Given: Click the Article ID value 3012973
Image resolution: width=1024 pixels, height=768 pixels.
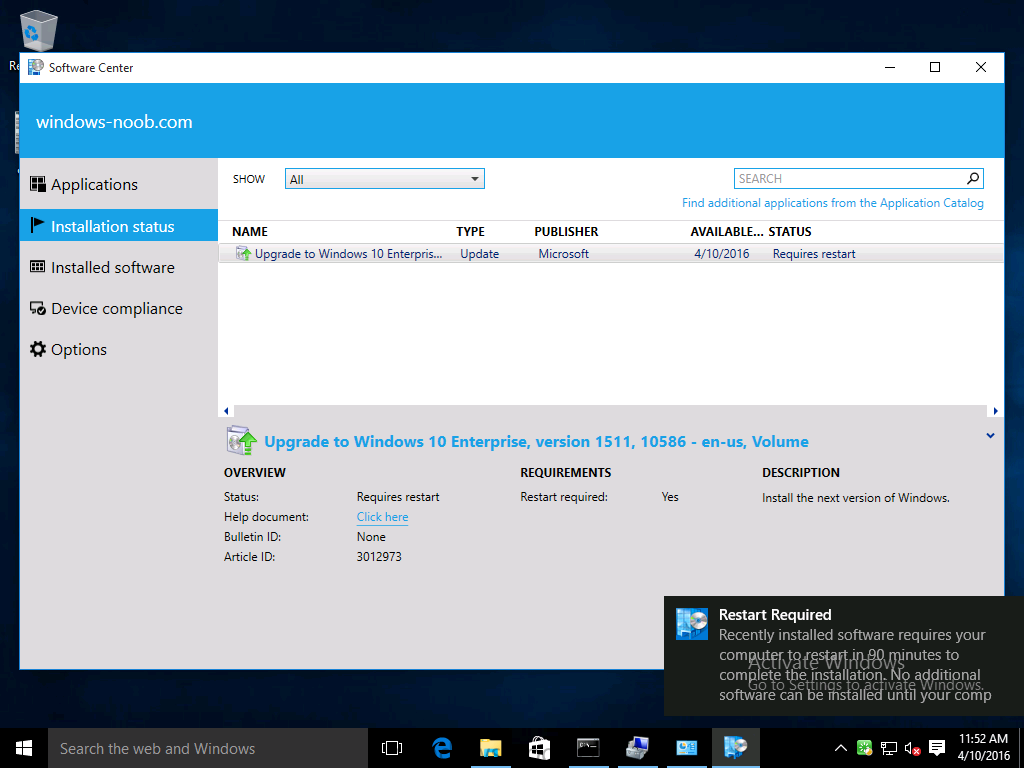Looking at the screenshot, I should coord(379,557).
